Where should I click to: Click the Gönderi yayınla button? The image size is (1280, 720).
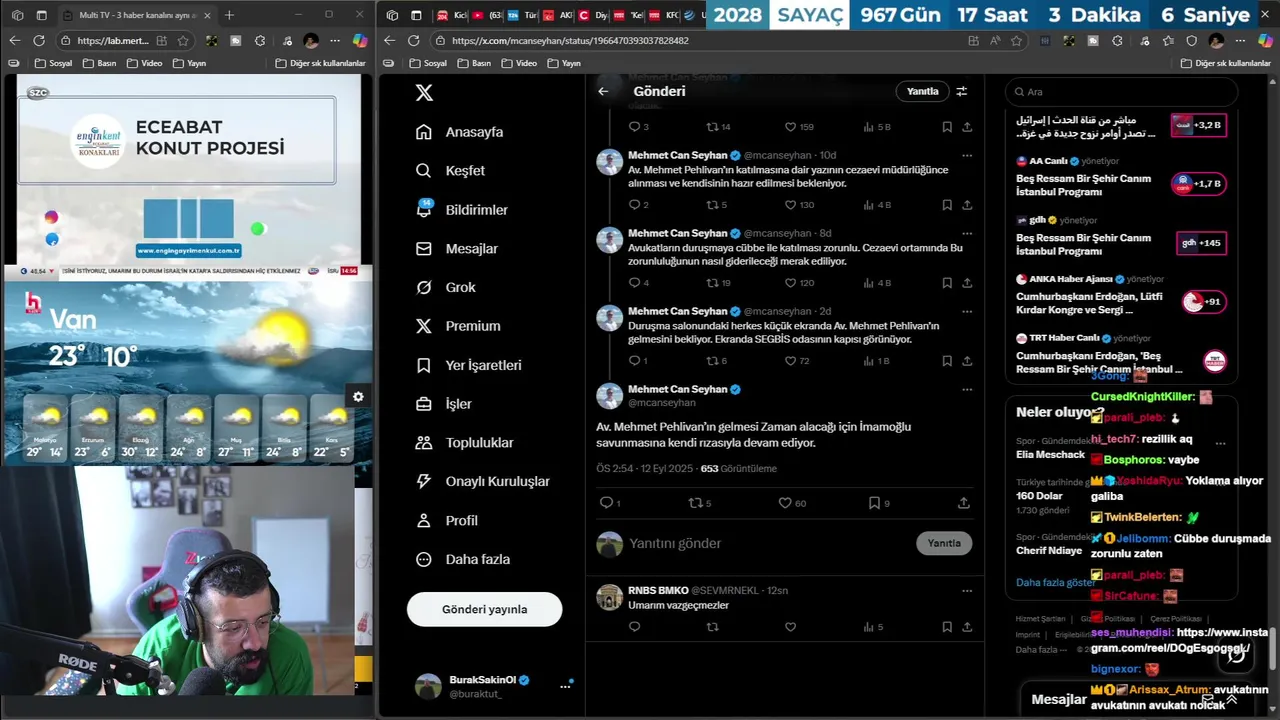485,609
